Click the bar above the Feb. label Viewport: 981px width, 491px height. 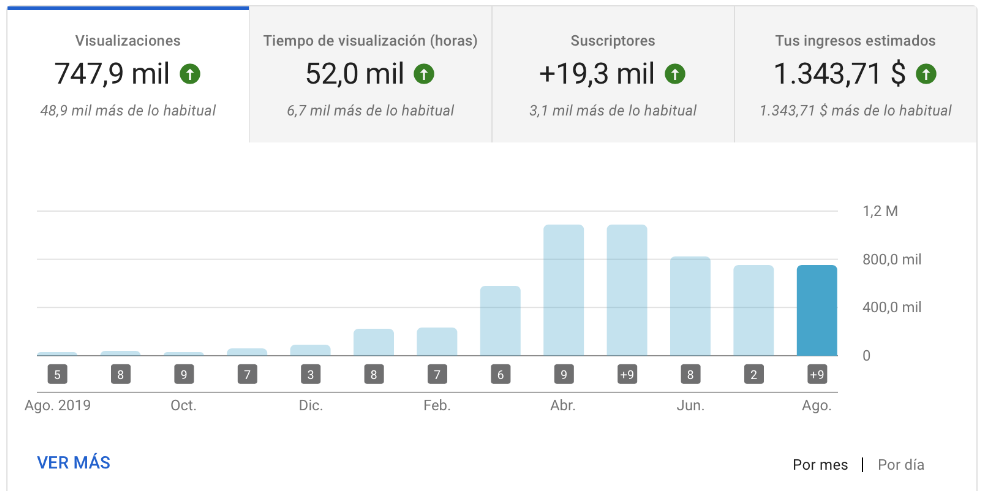click(437, 342)
